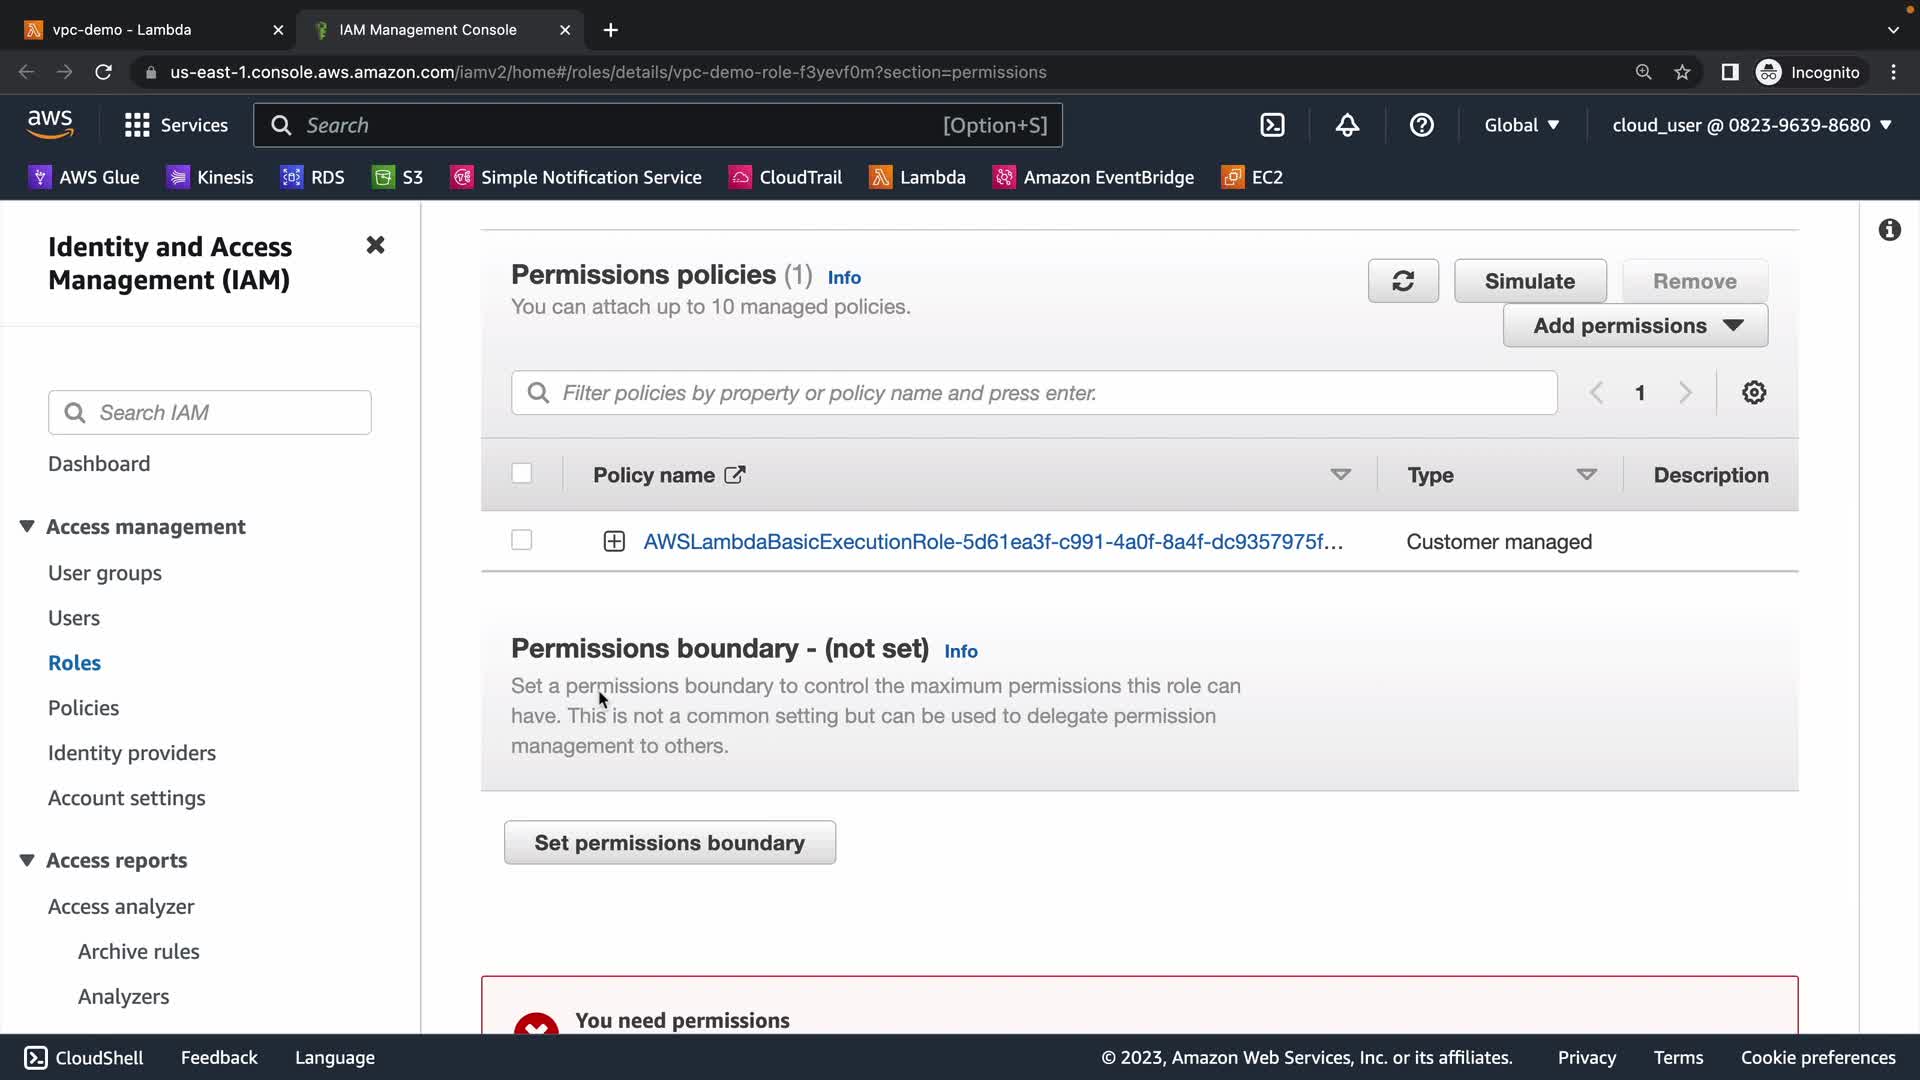Screen dimensions: 1920x1080
Task: Check the AWSLambdaBasicExecutionRole policy checkbox
Action: click(521, 540)
